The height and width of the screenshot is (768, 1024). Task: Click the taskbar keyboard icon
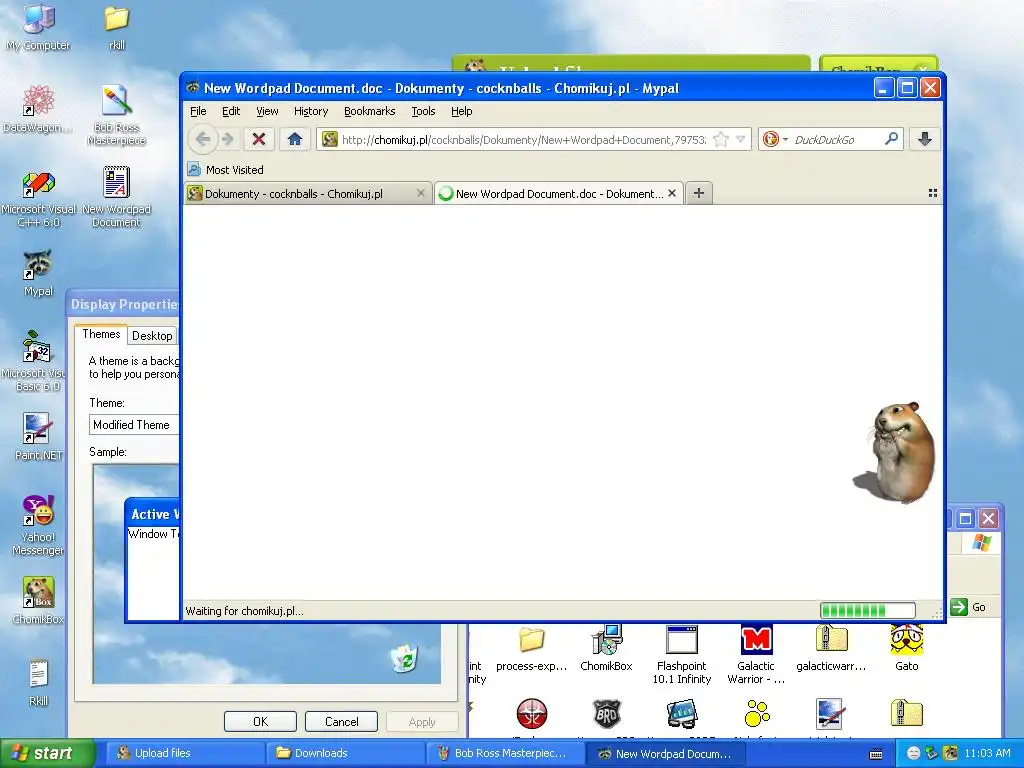(x=876, y=754)
